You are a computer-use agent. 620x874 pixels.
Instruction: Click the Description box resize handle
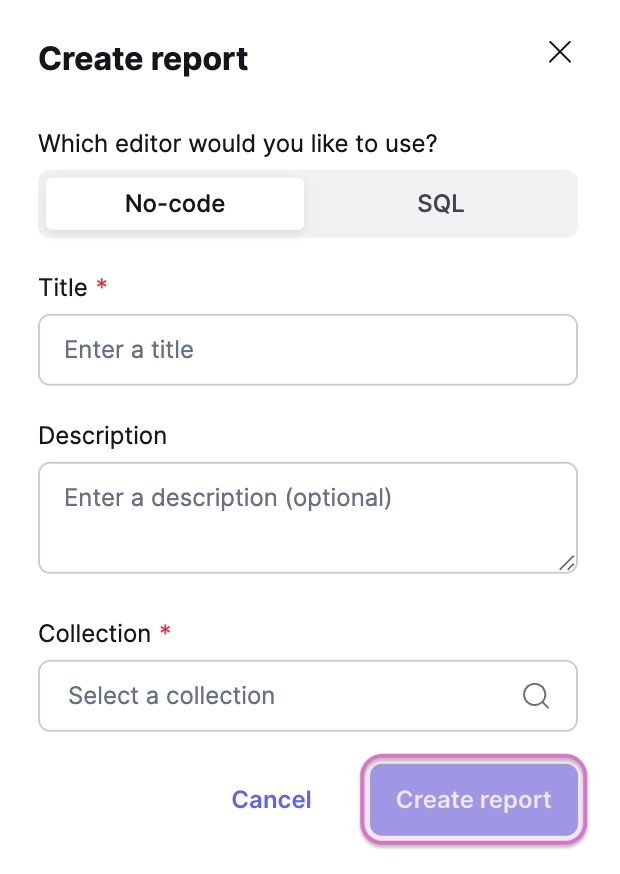567,563
